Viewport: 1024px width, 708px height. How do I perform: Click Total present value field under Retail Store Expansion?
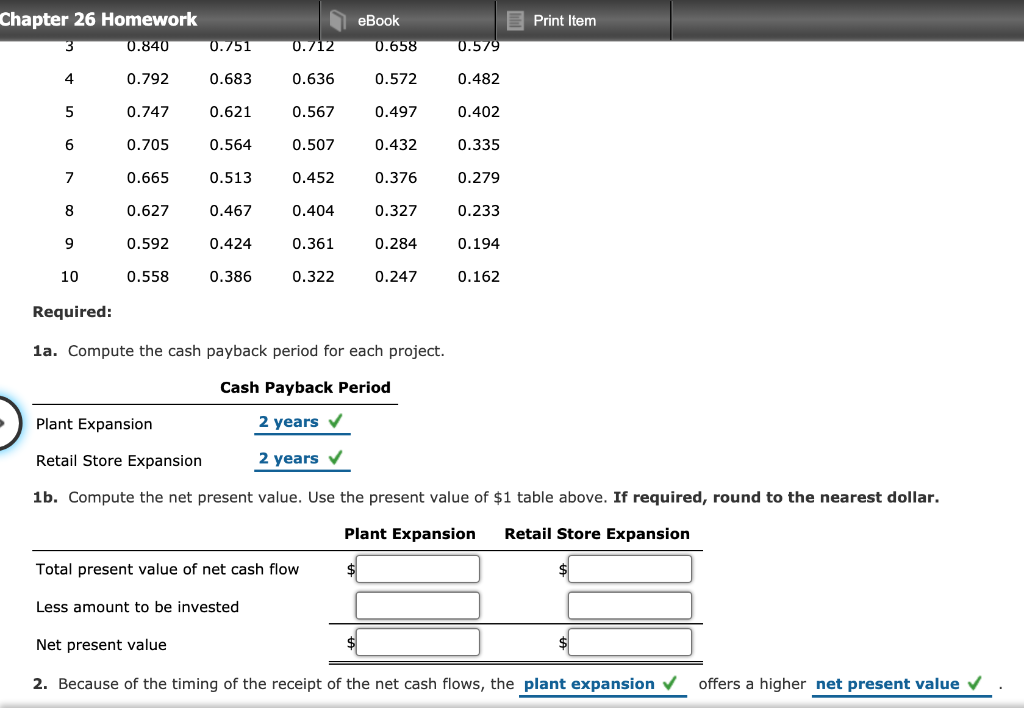tap(630, 568)
